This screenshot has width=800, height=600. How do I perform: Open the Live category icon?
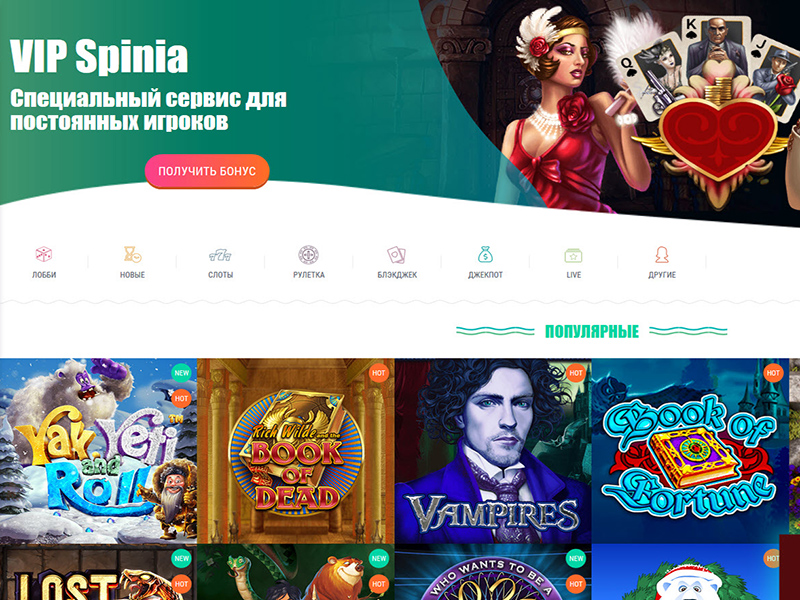pyautogui.click(x=573, y=255)
